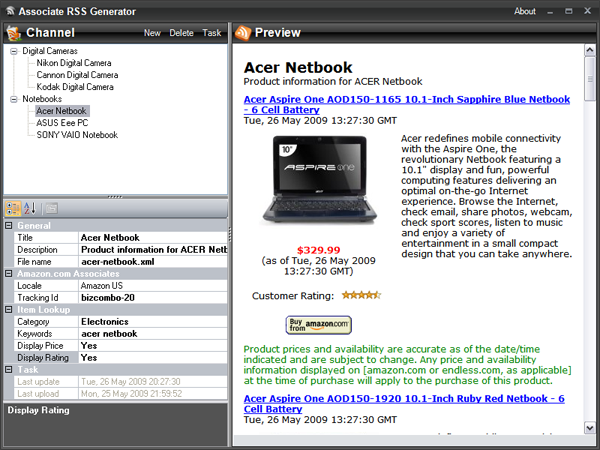Select the Acer Aspire One laptop image
The height and width of the screenshot is (450, 600).
coord(319,180)
